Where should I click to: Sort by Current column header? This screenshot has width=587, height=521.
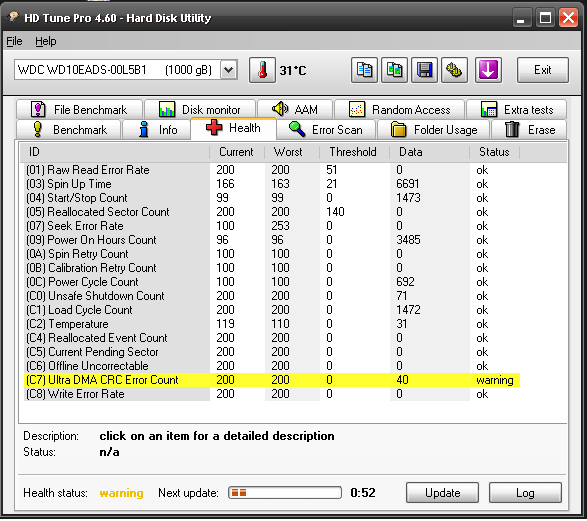tap(237, 152)
